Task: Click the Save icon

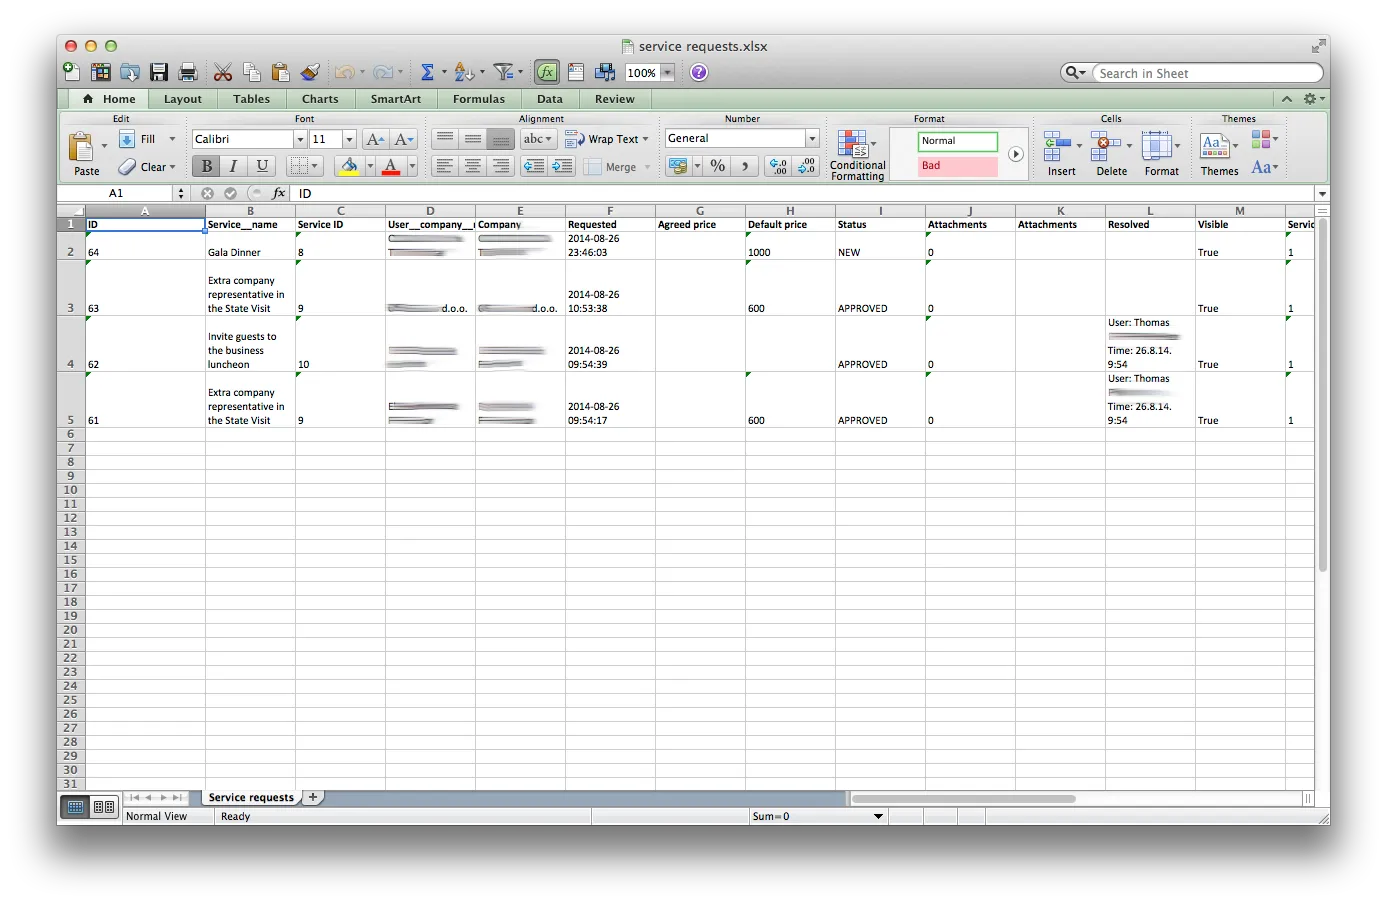Action: [157, 71]
